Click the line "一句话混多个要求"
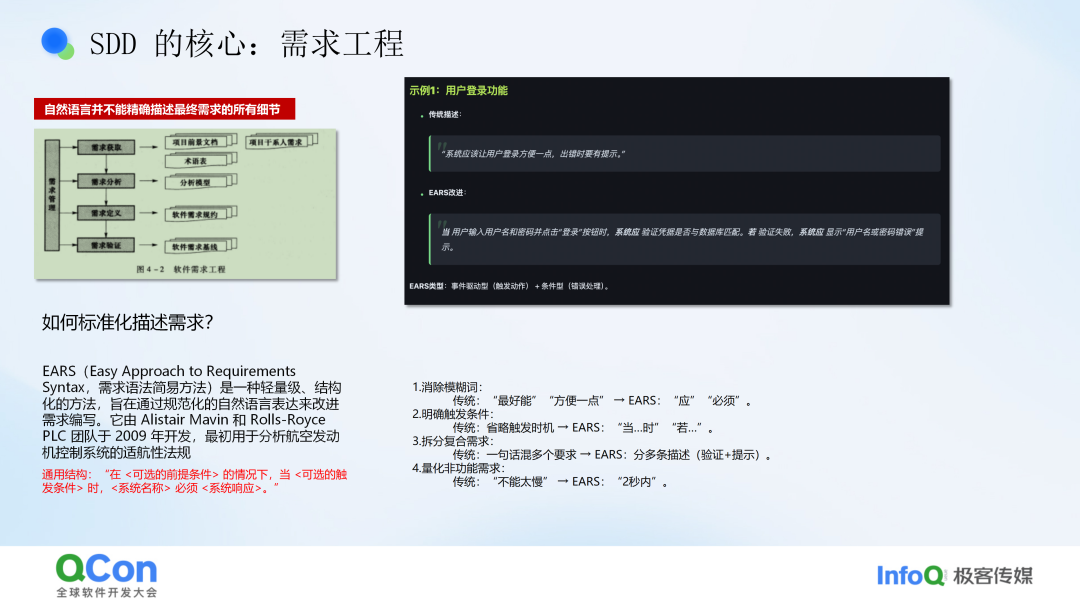The height and width of the screenshot is (608, 1080). tap(612, 454)
